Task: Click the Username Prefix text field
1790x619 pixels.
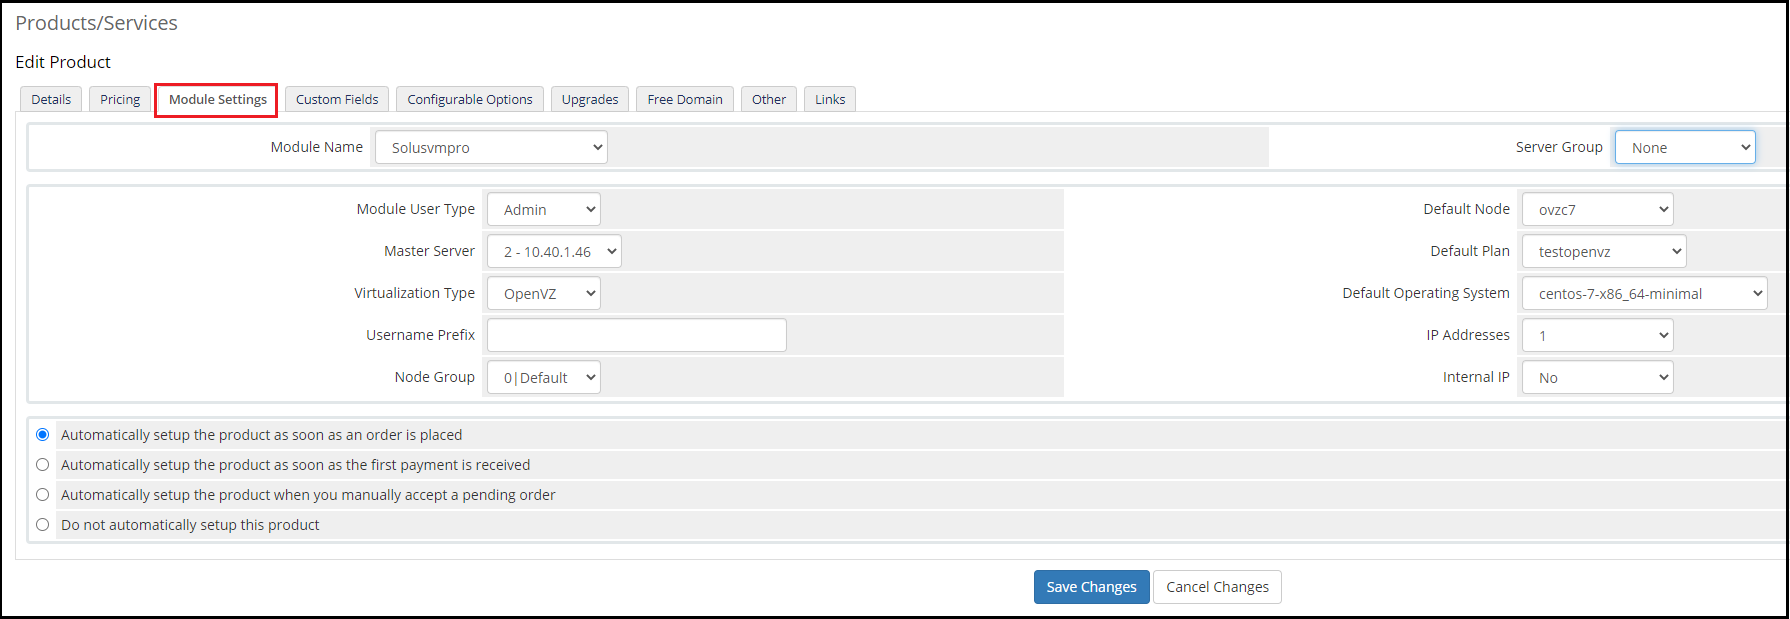Action: [x=636, y=336]
